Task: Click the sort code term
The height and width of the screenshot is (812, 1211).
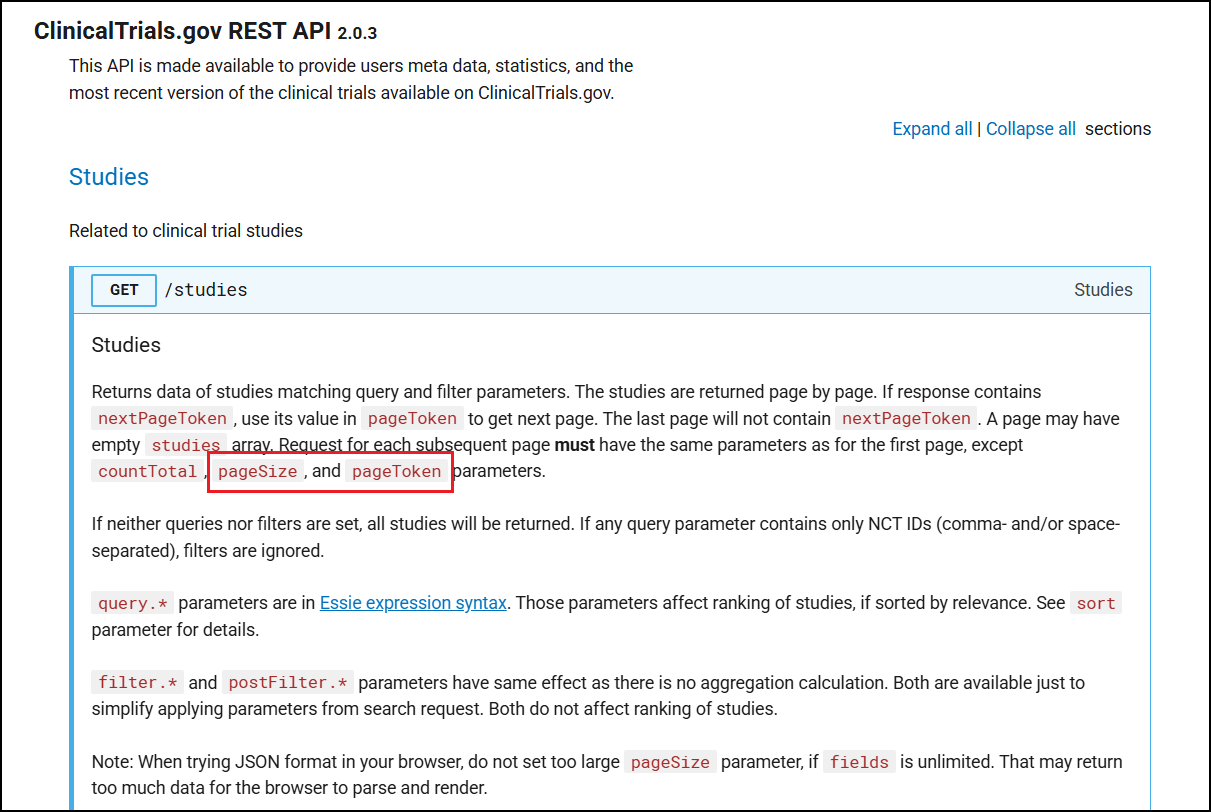Action: pyautogui.click(x=1096, y=603)
